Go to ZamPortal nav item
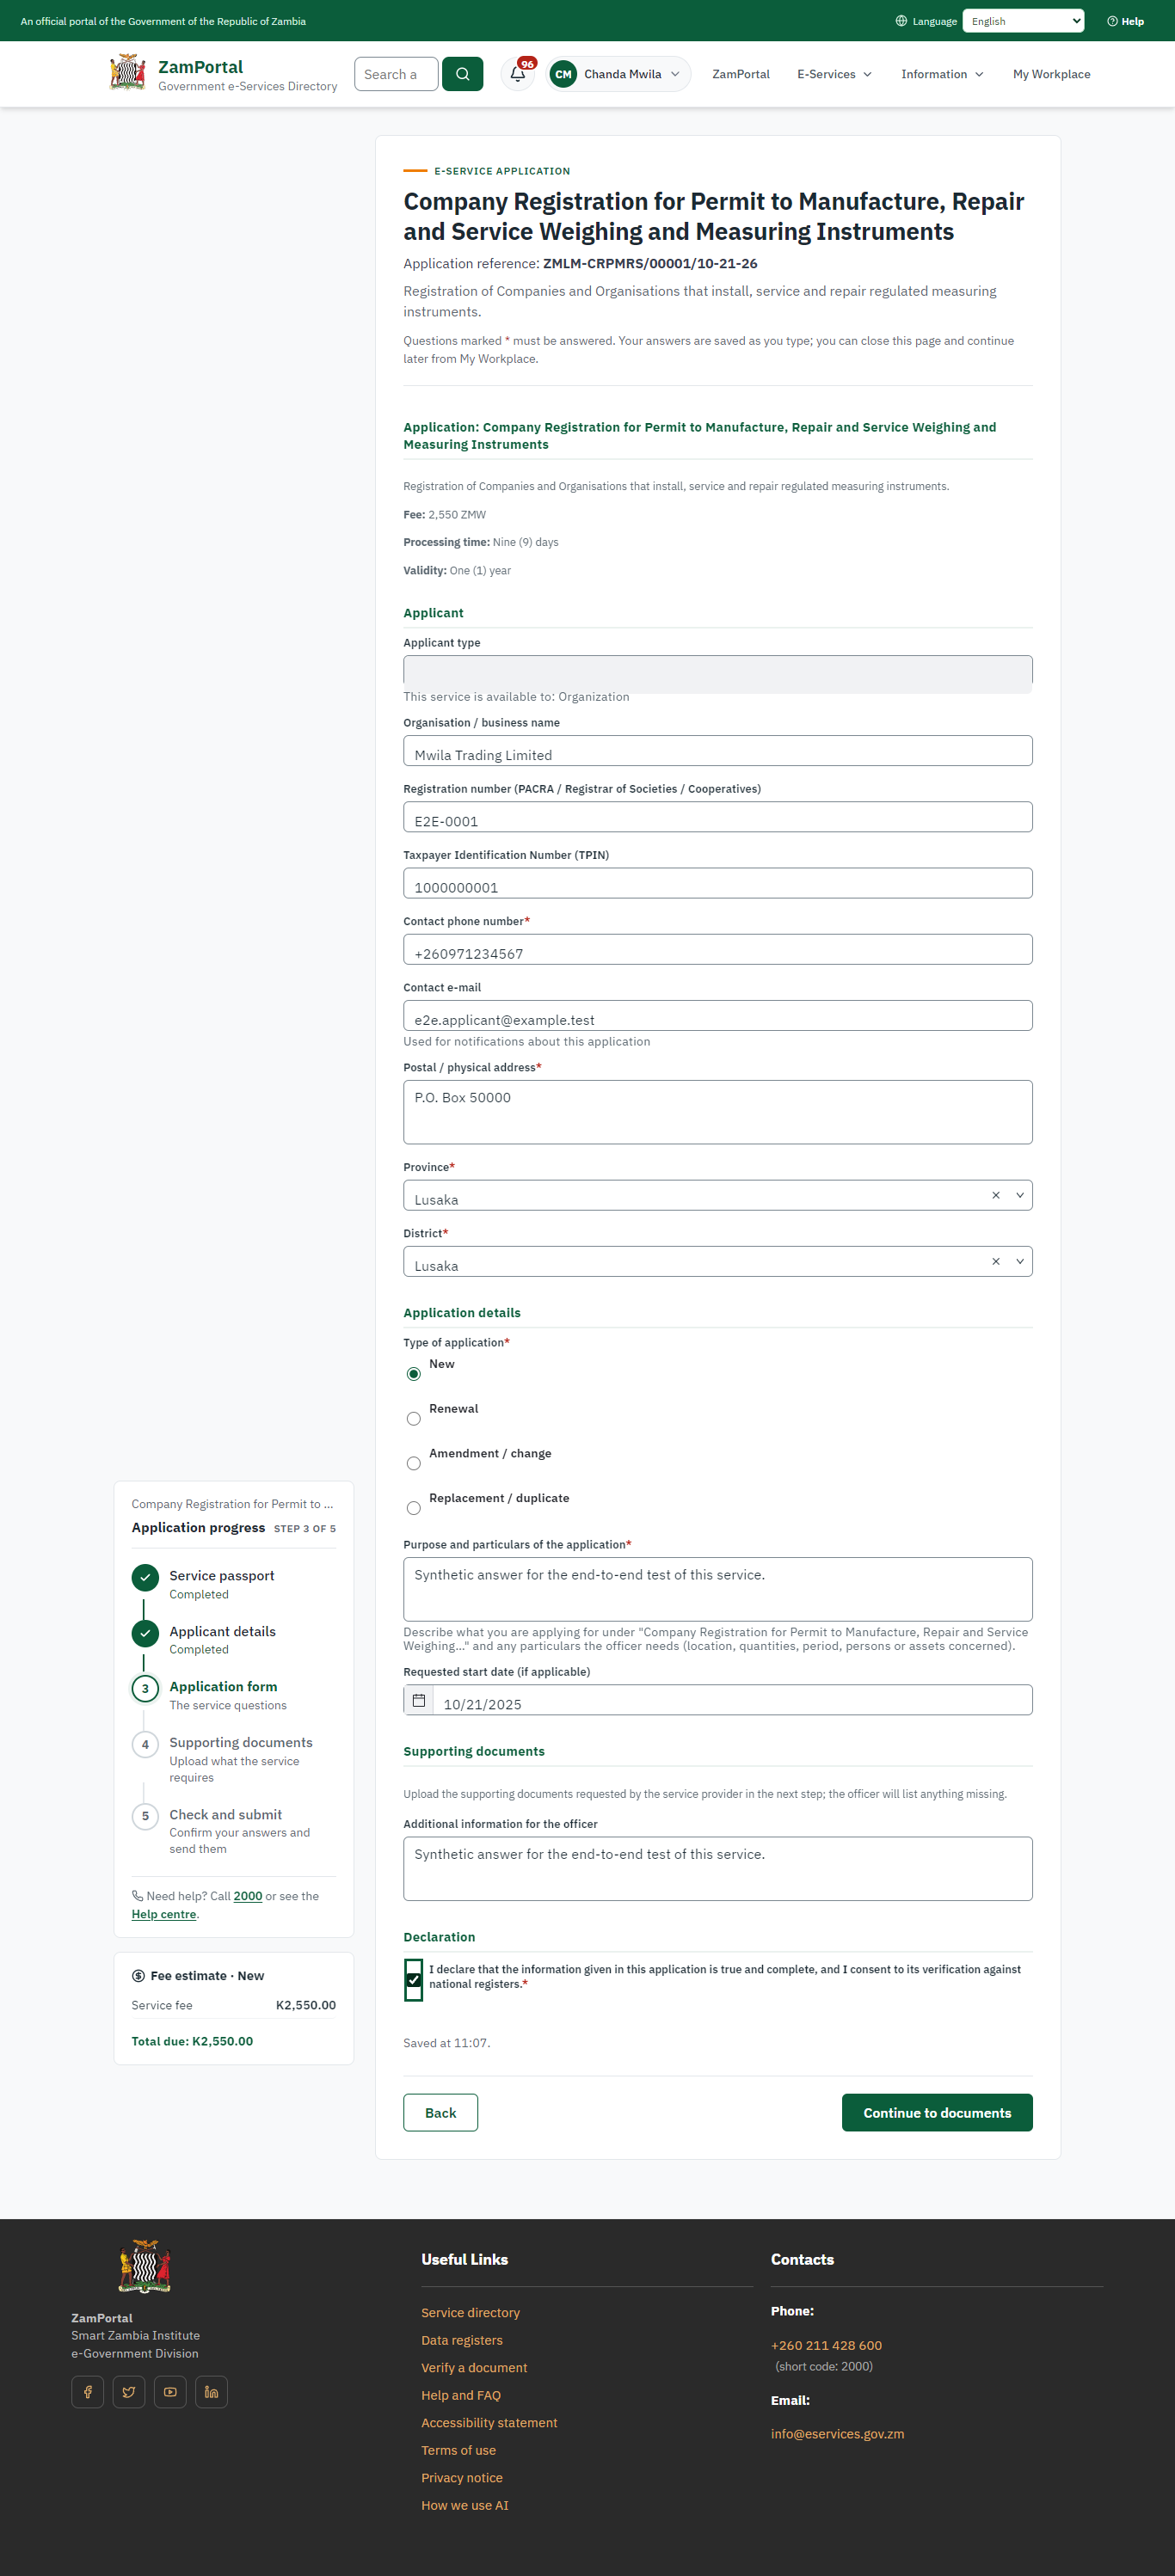Viewport: 1175px width, 2576px height. 741,74
